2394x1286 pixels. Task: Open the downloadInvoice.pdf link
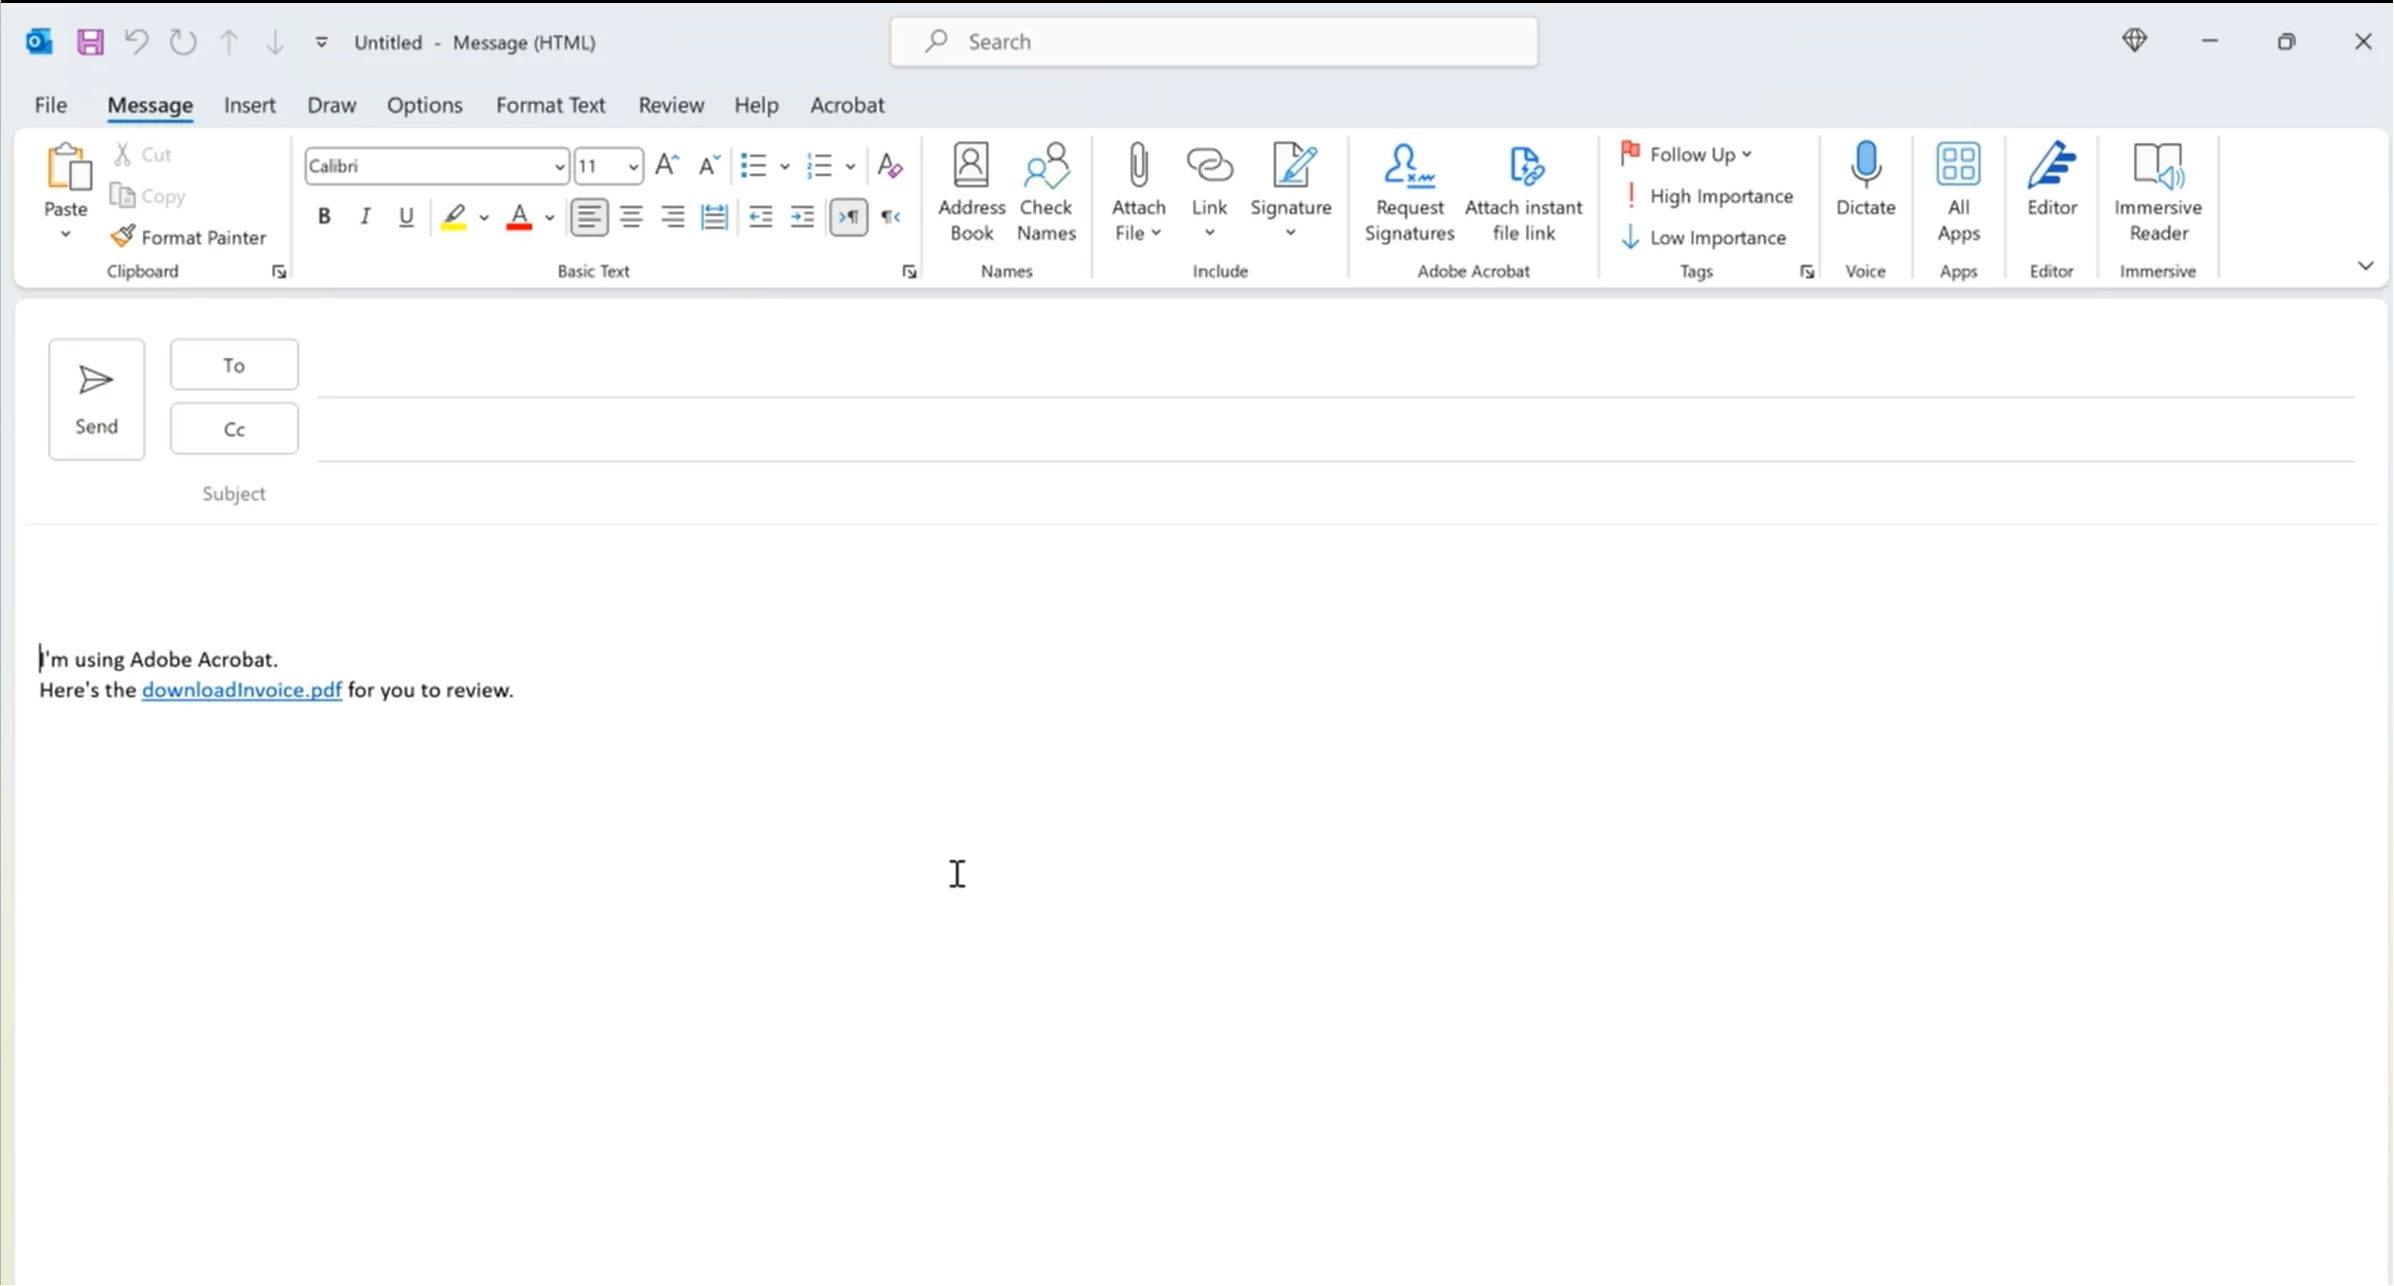coord(241,690)
